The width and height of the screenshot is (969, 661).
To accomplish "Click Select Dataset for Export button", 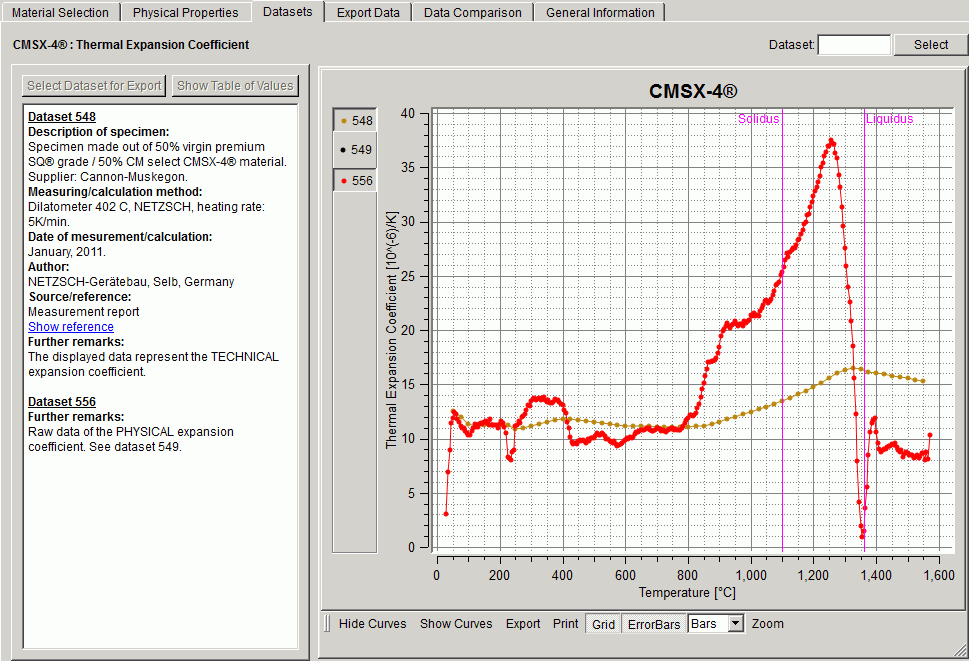I will tap(94, 86).
